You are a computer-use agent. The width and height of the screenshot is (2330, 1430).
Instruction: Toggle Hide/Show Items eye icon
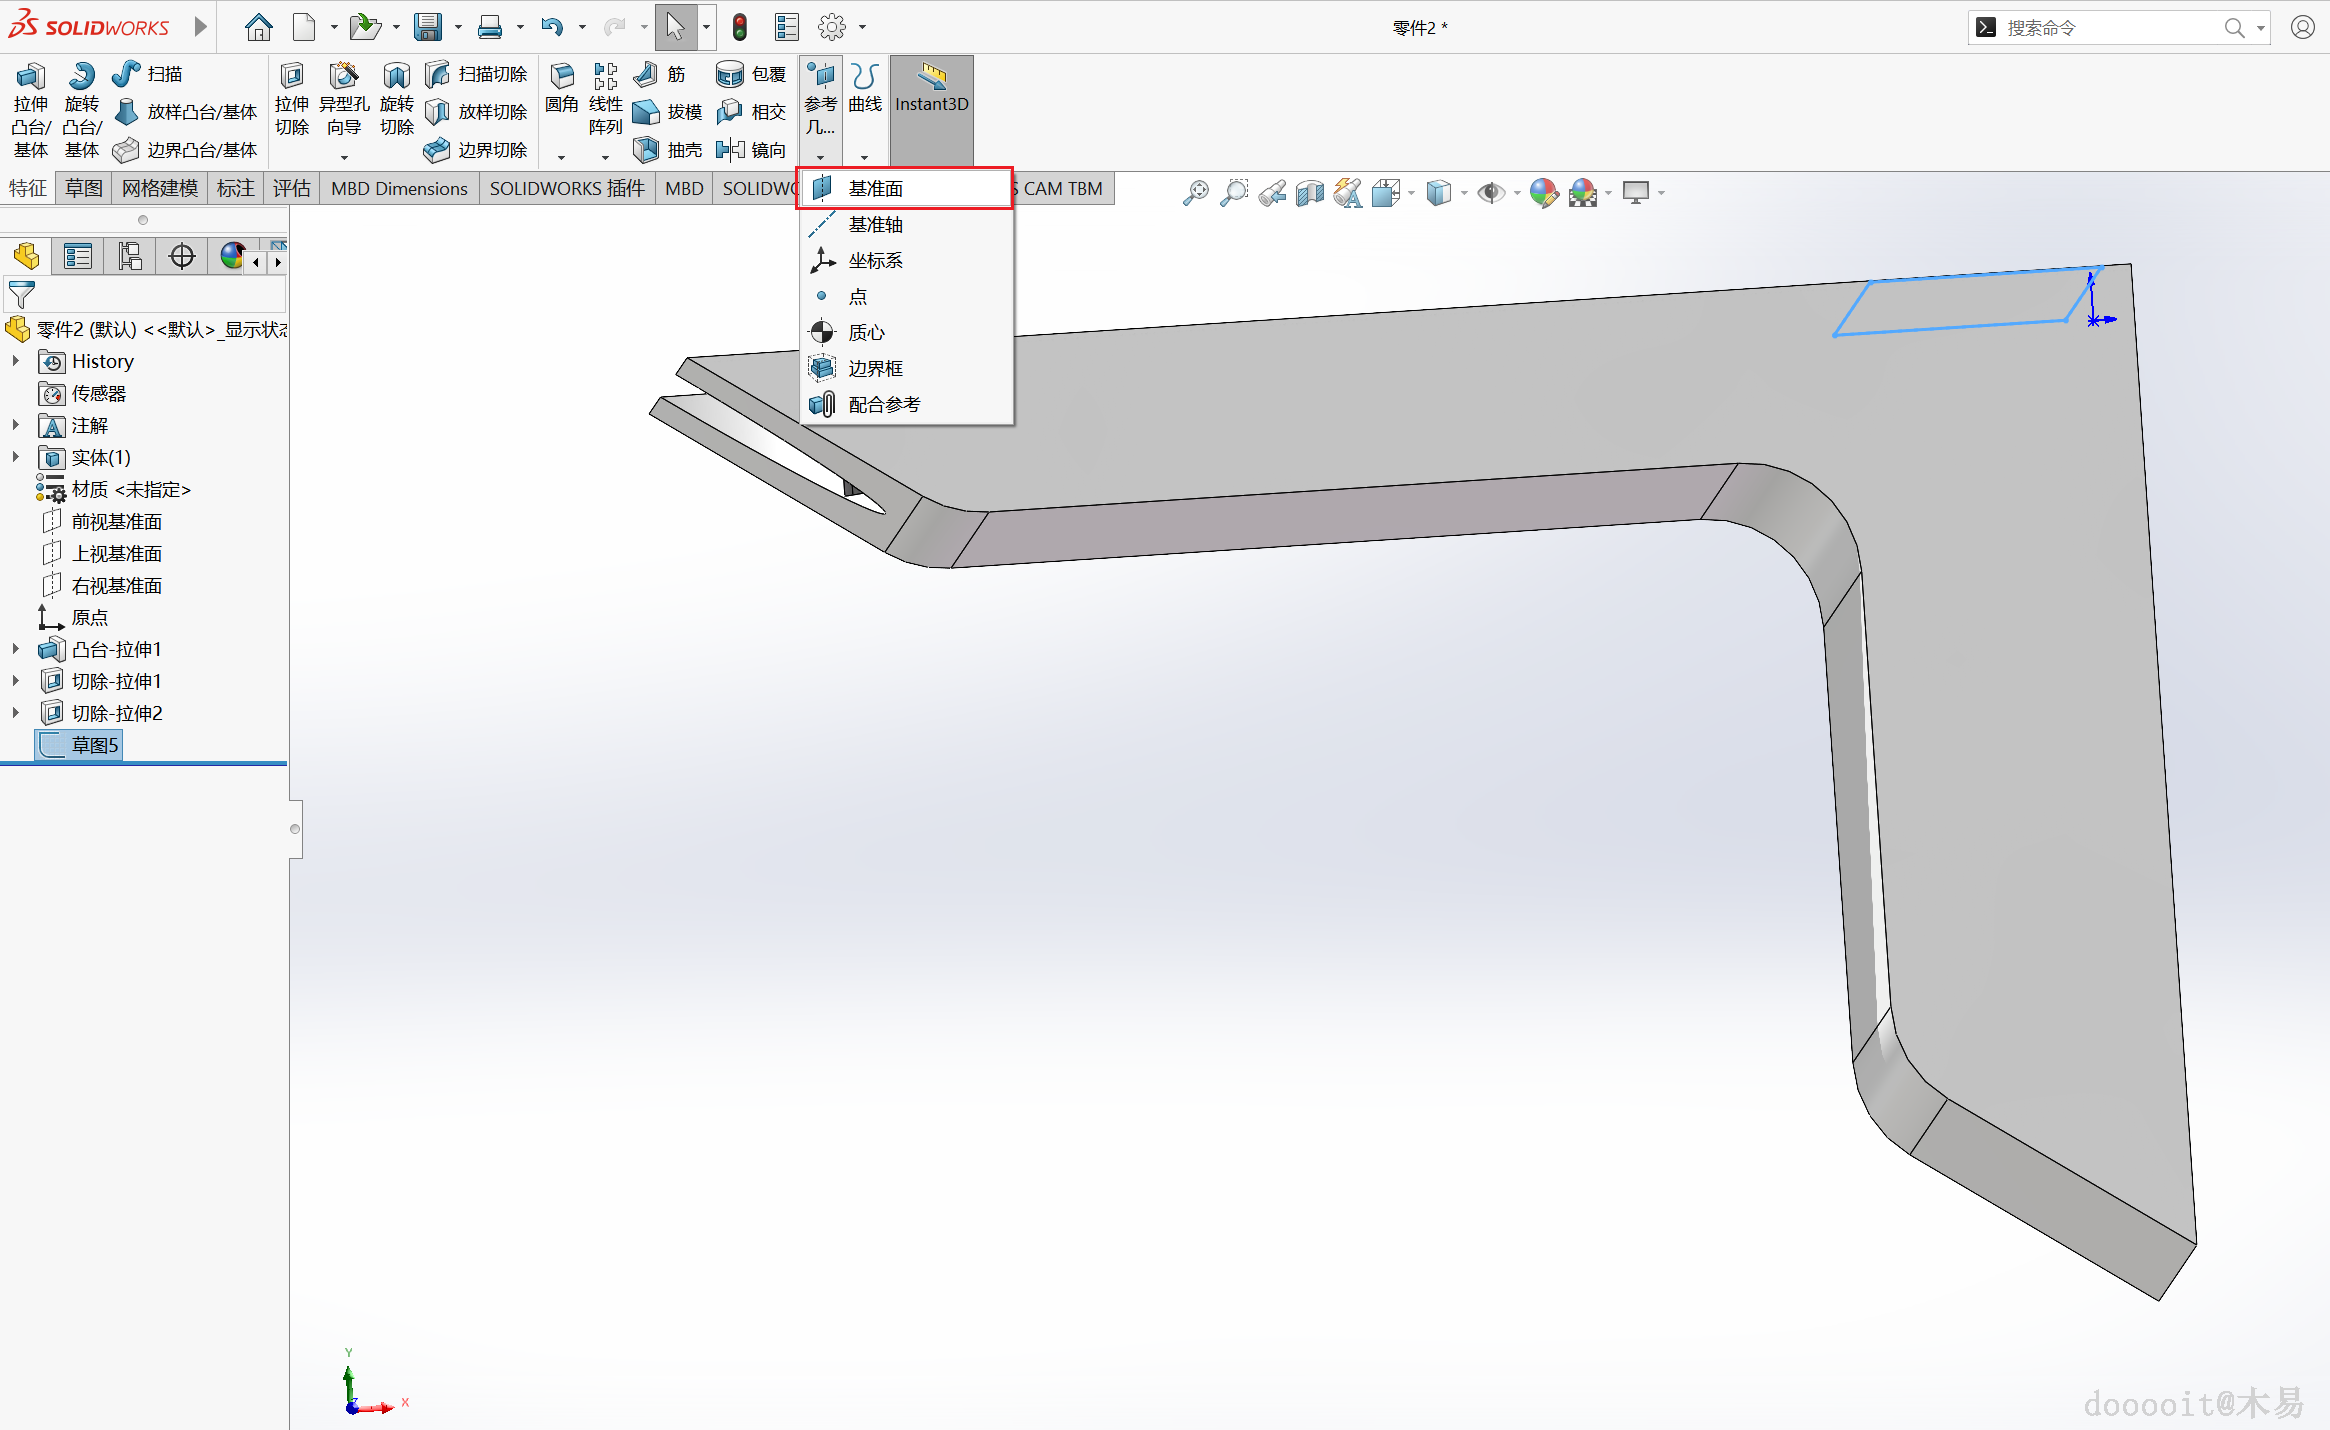pyautogui.click(x=1490, y=192)
